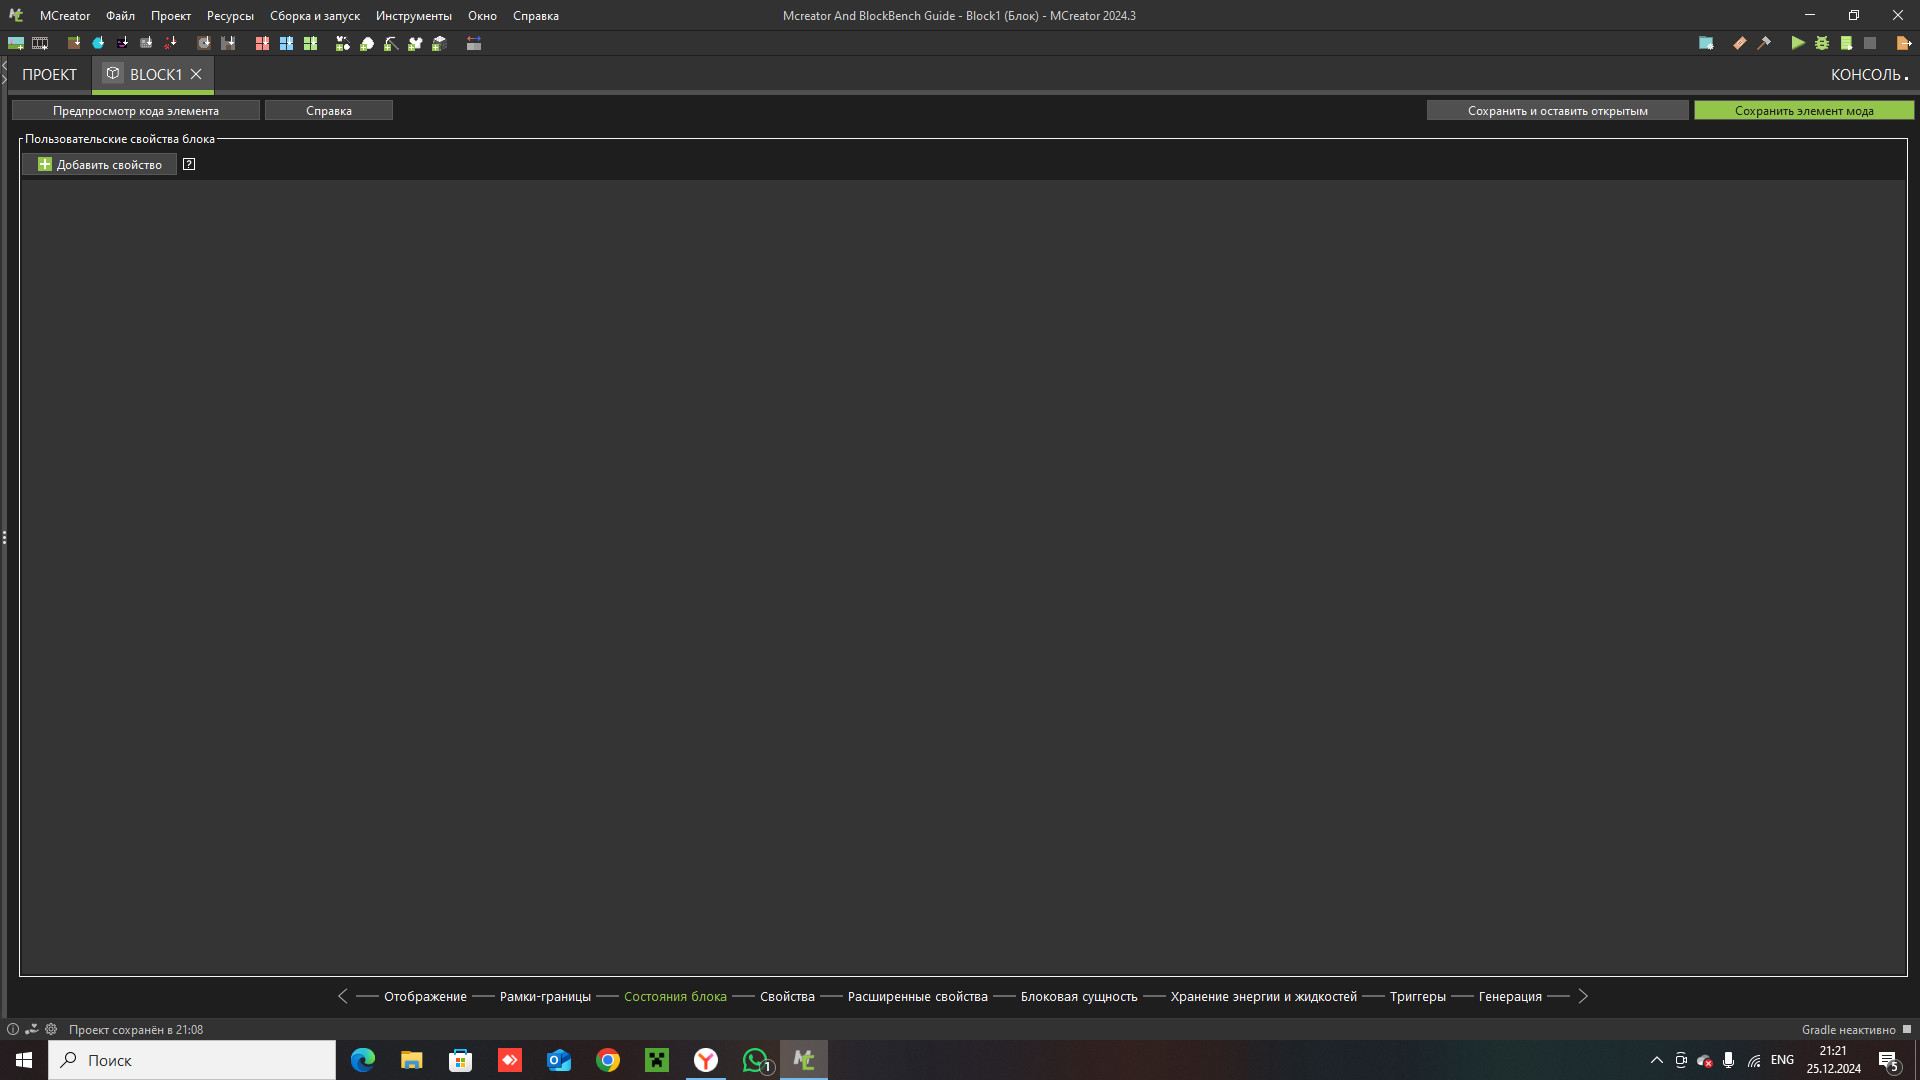
Task: Click the create animated texture filmstrip icon
Action: tap(40, 43)
